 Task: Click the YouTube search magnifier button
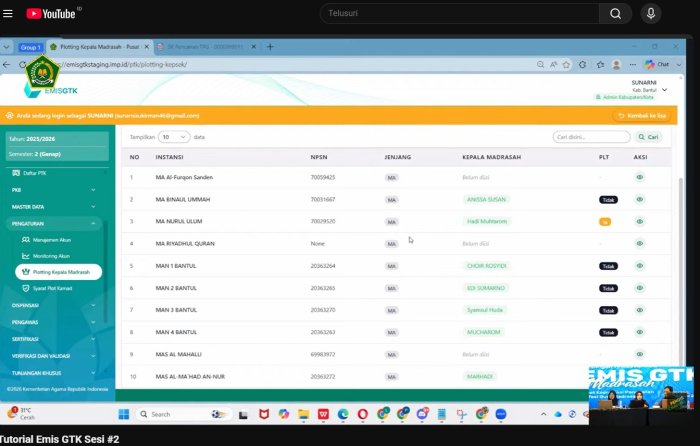pyautogui.click(x=615, y=14)
